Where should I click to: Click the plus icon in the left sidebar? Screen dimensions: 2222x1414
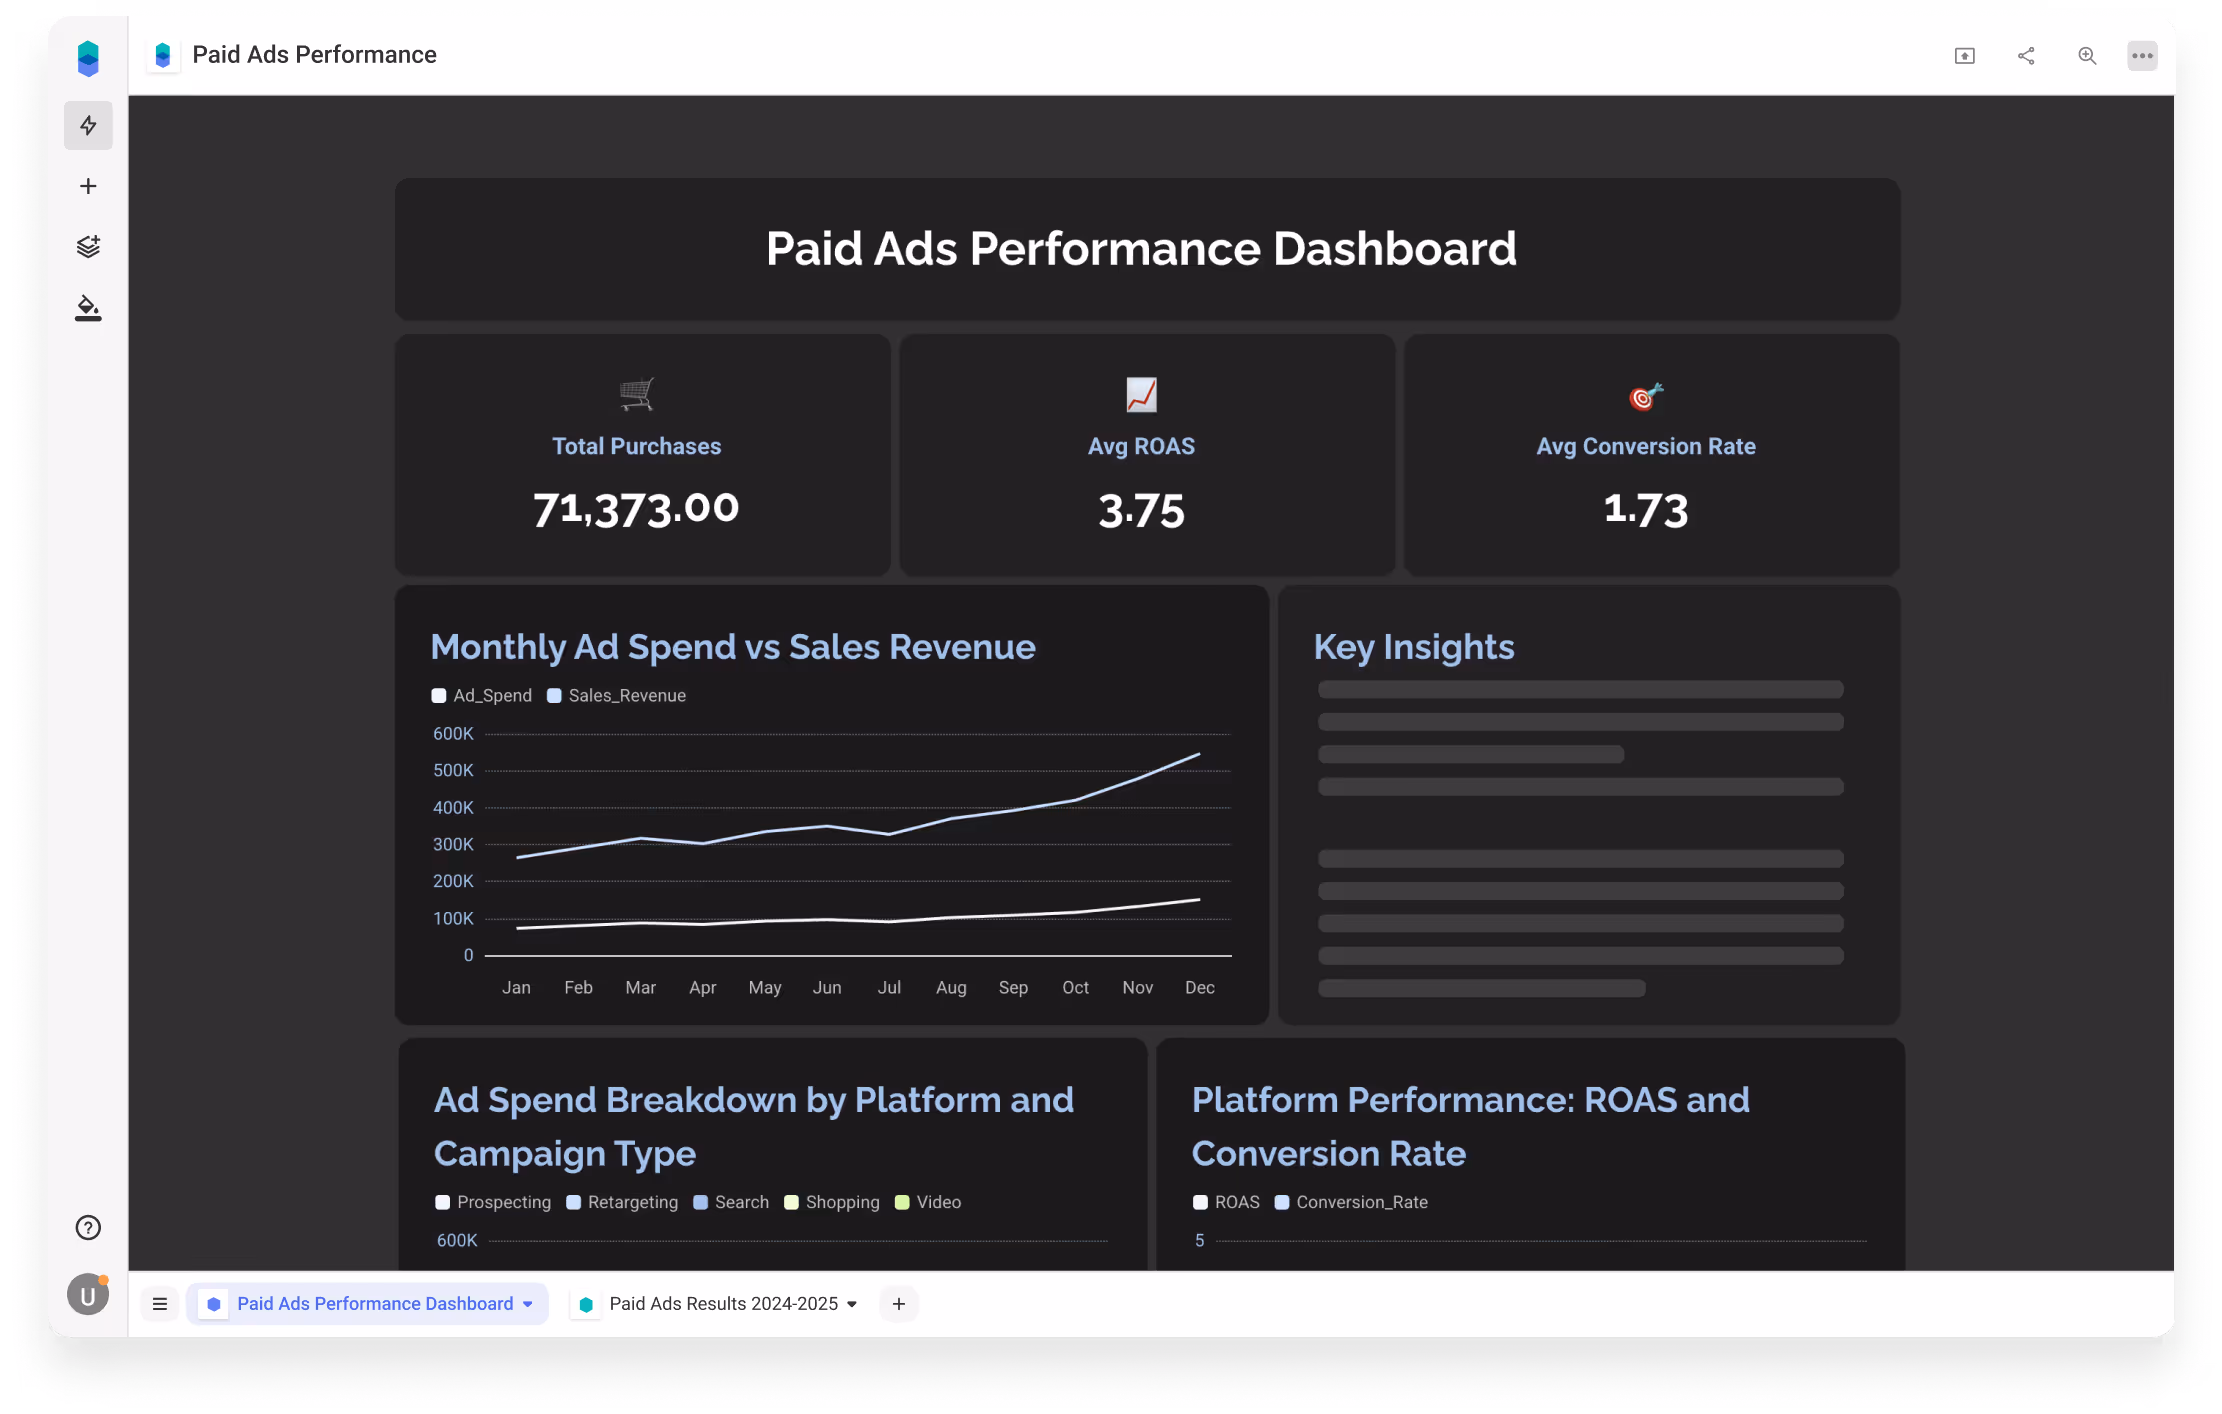point(88,186)
